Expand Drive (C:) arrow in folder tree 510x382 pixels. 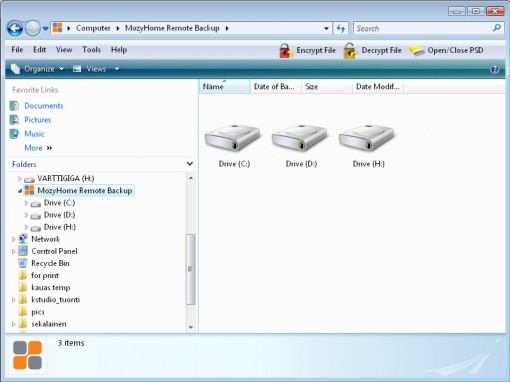point(26,203)
